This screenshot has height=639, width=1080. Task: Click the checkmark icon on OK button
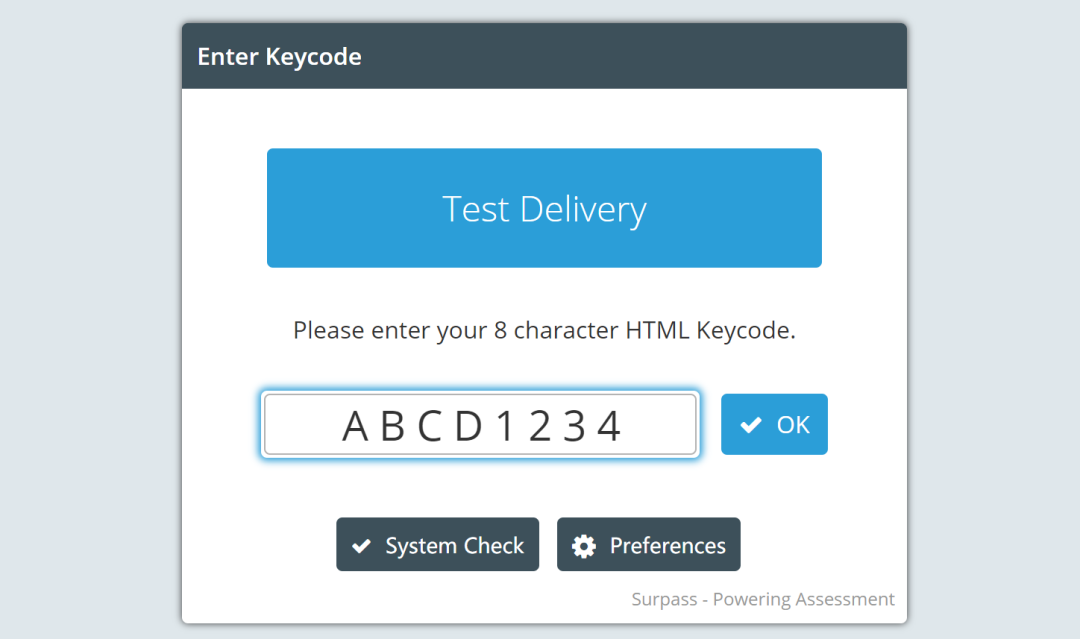point(750,425)
